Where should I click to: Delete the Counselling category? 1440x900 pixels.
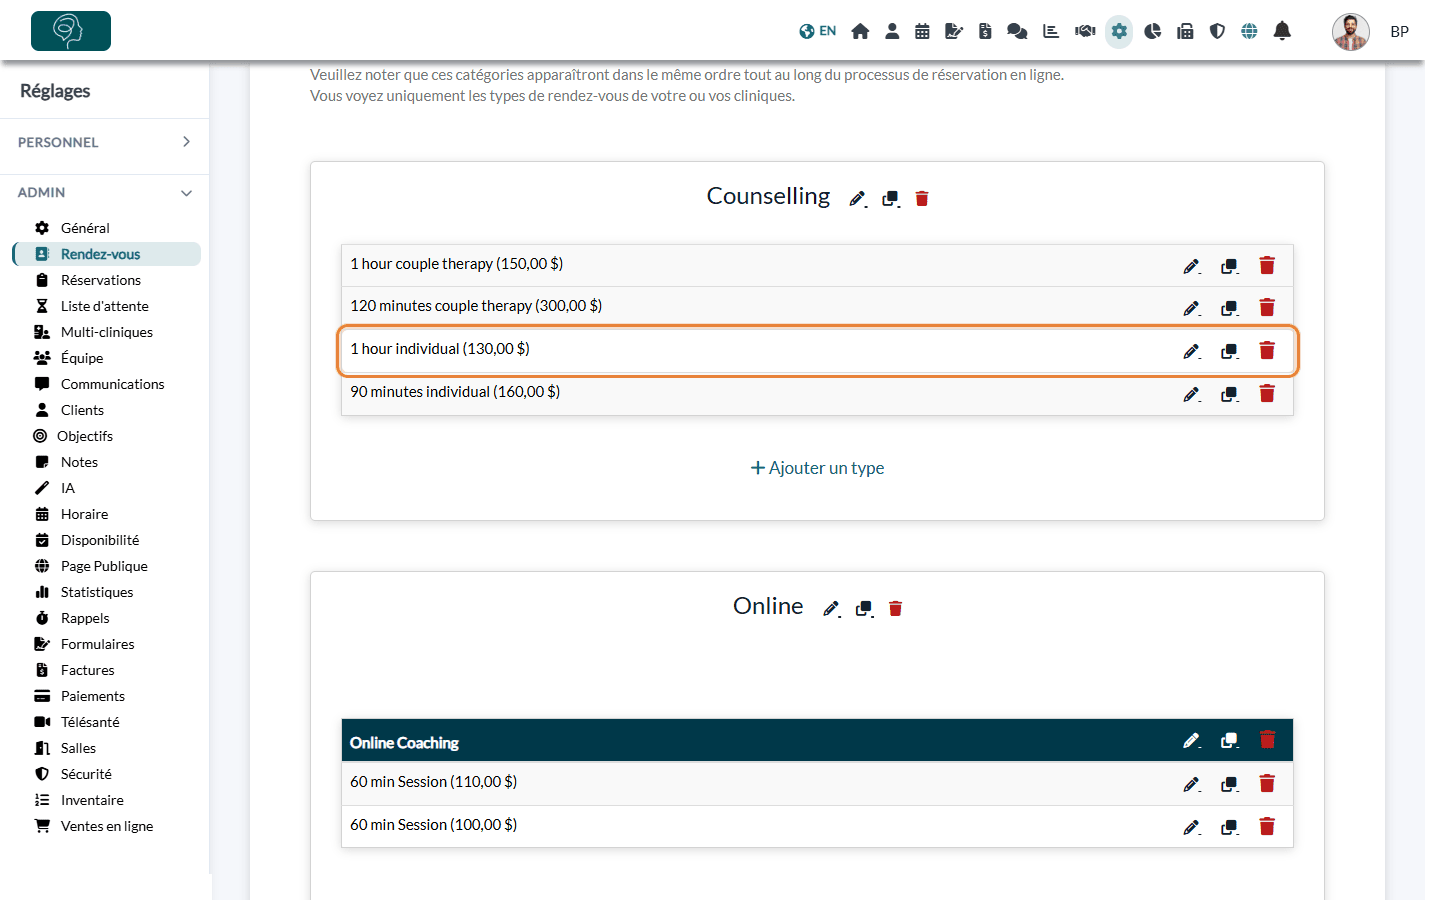922,199
